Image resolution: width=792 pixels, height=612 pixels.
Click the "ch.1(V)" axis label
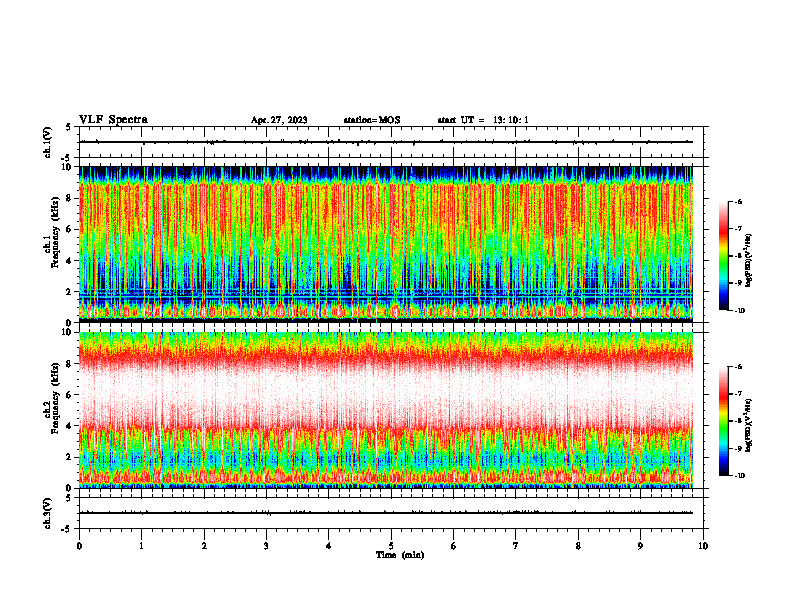[x=47, y=142]
